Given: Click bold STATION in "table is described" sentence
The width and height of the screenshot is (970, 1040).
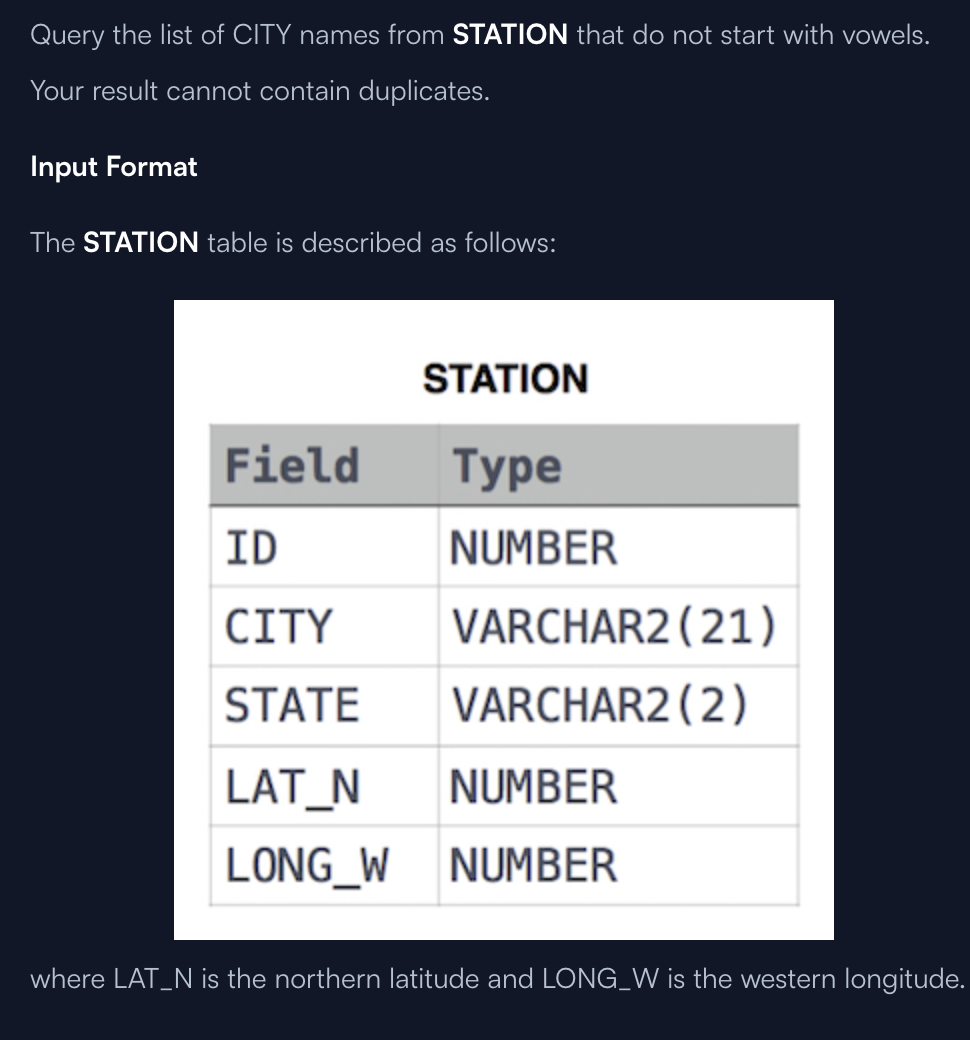Looking at the screenshot, I should click(141, 242).
